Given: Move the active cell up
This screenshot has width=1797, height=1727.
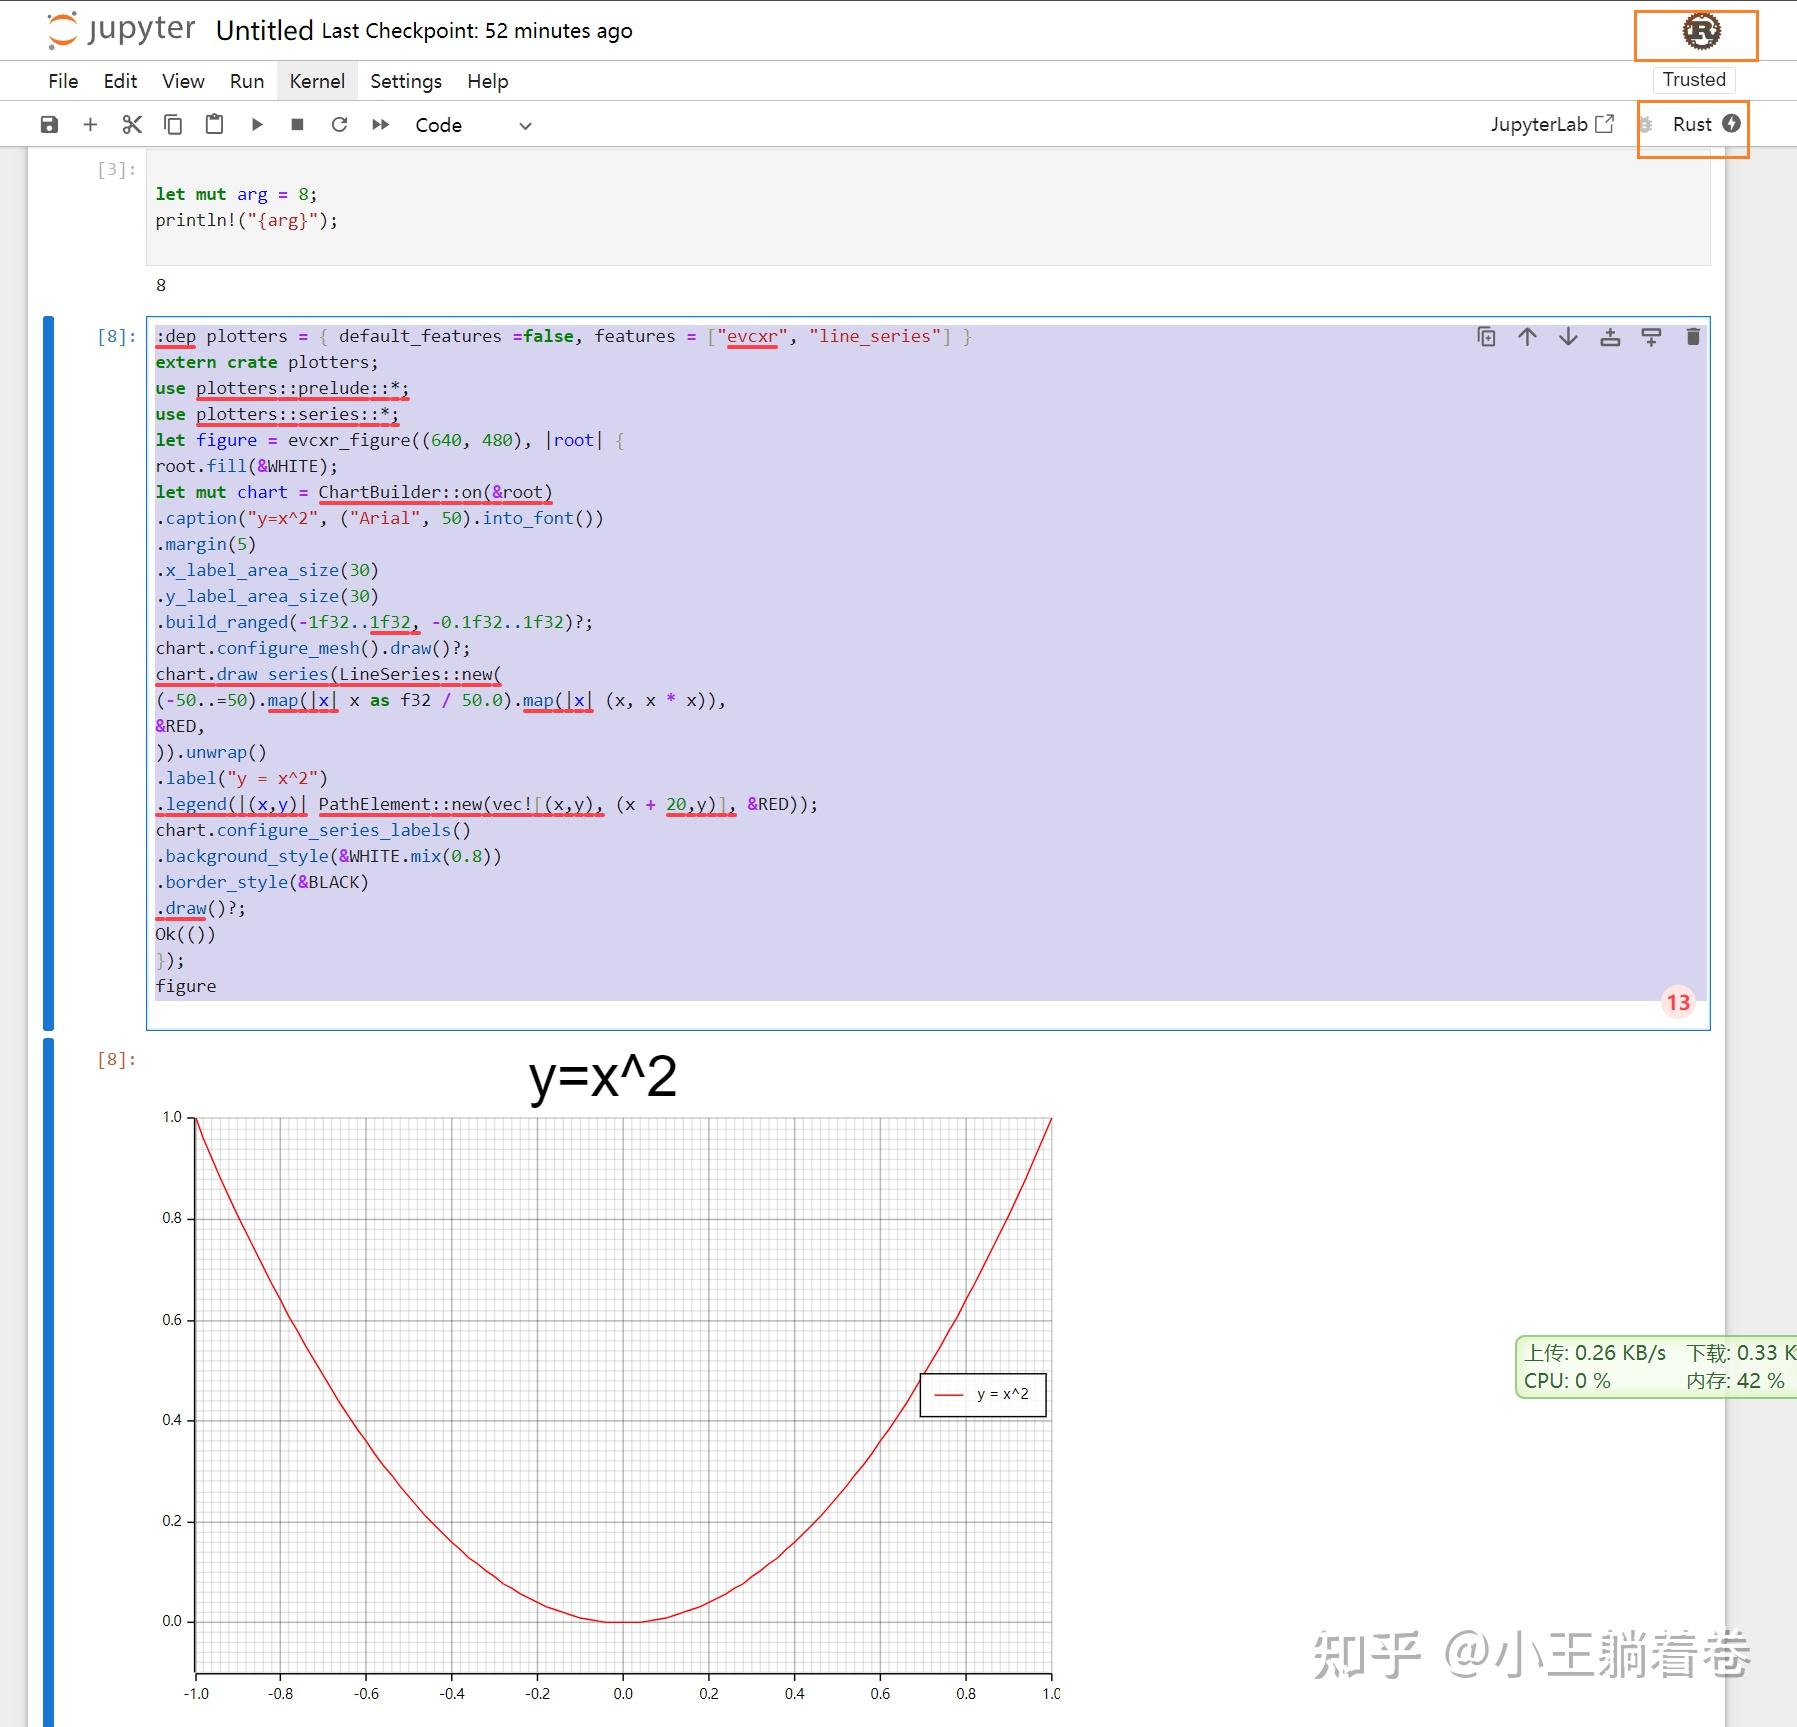Looking at the screenshot, I should click(x=1527, y=337).
